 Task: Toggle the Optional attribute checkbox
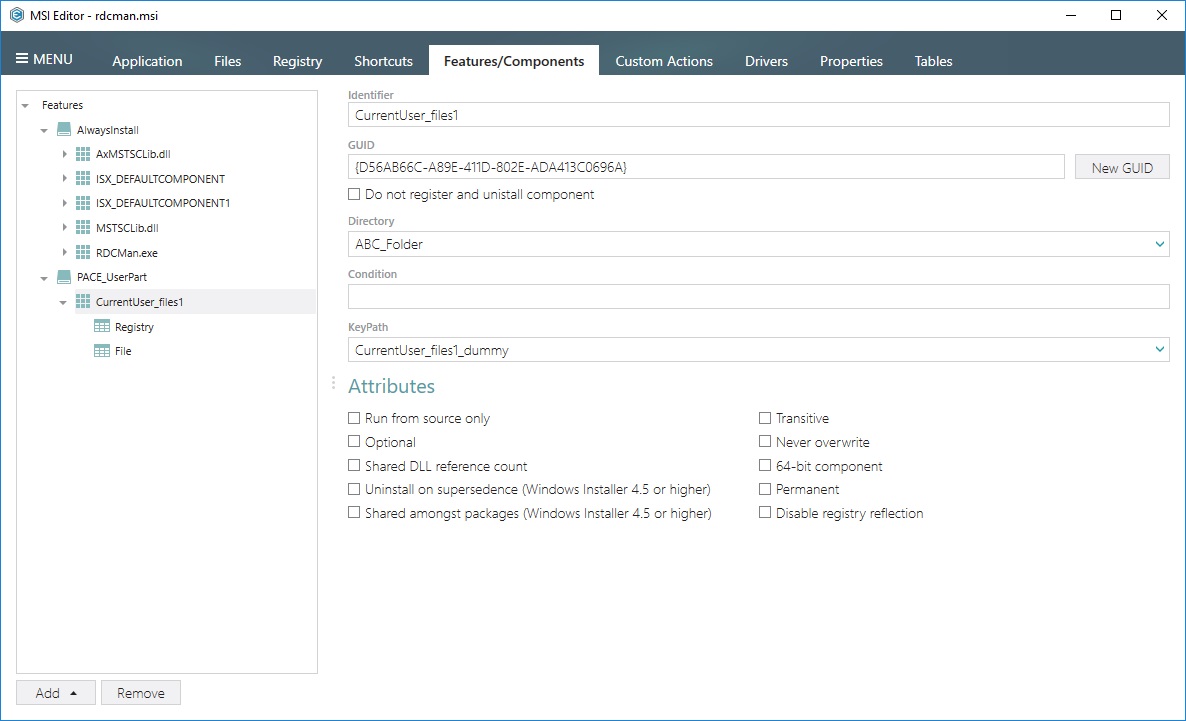(x=354, y=442)
